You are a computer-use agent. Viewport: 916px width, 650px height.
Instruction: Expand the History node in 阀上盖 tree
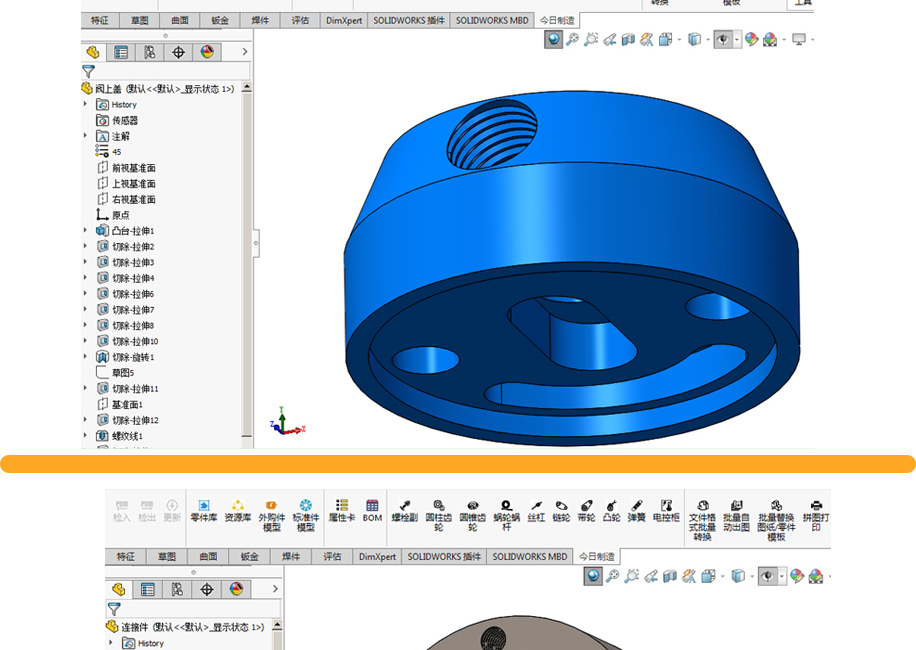[x=85, y=104]
